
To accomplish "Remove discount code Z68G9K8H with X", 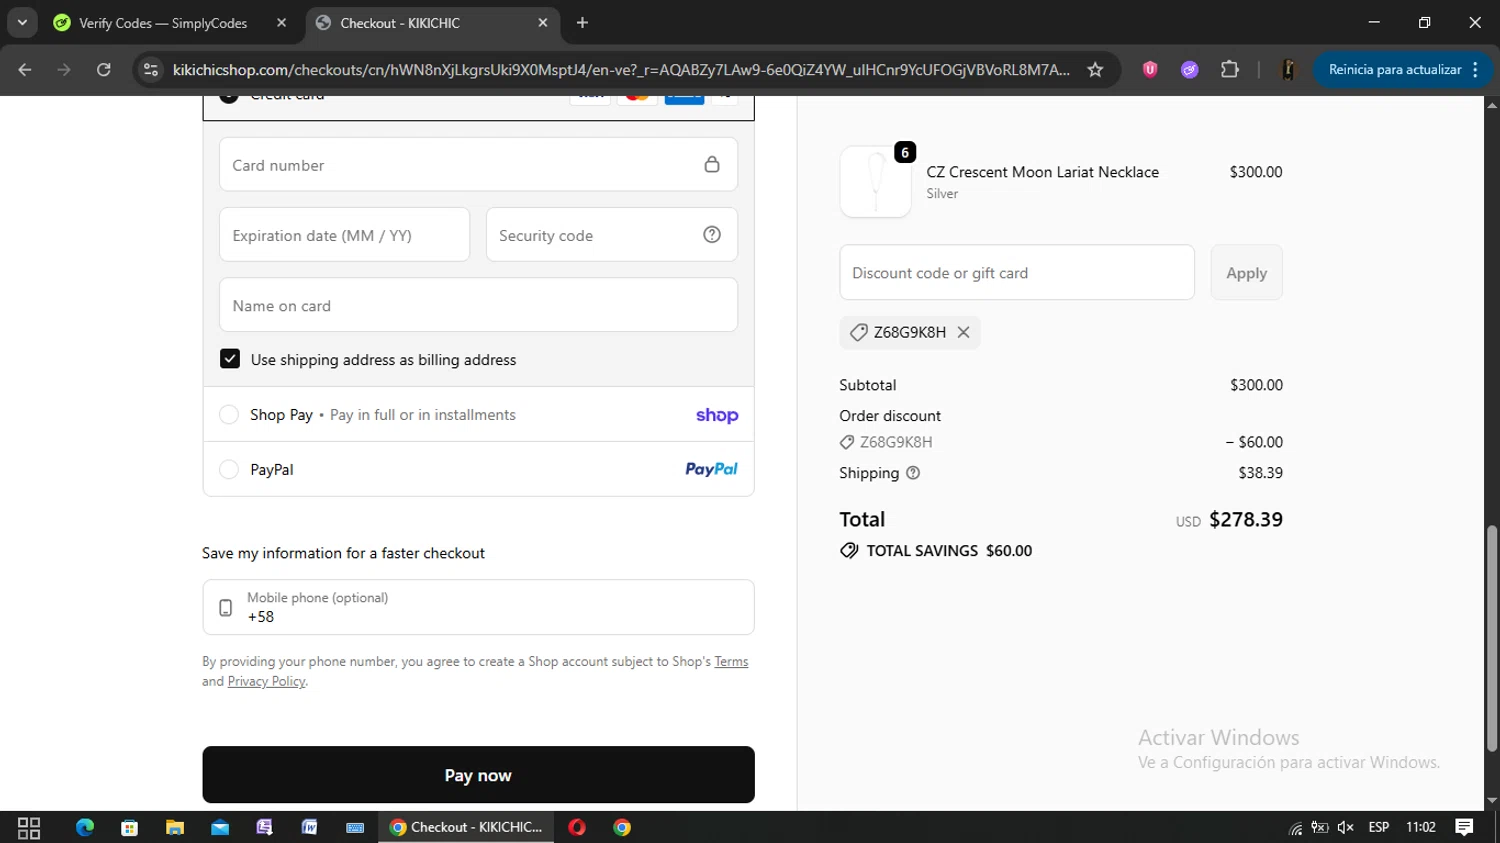I will 963,332.
